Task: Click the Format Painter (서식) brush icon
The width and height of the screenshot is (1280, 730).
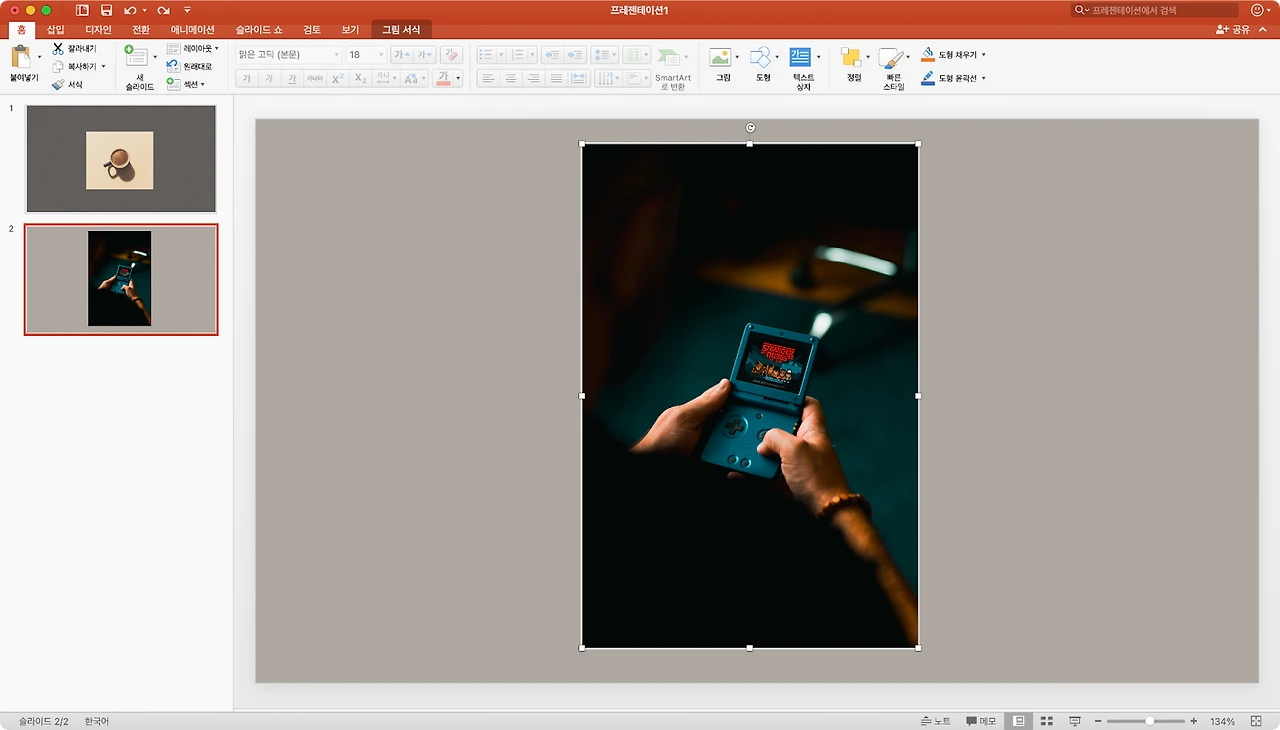Action: coord(58,85)
